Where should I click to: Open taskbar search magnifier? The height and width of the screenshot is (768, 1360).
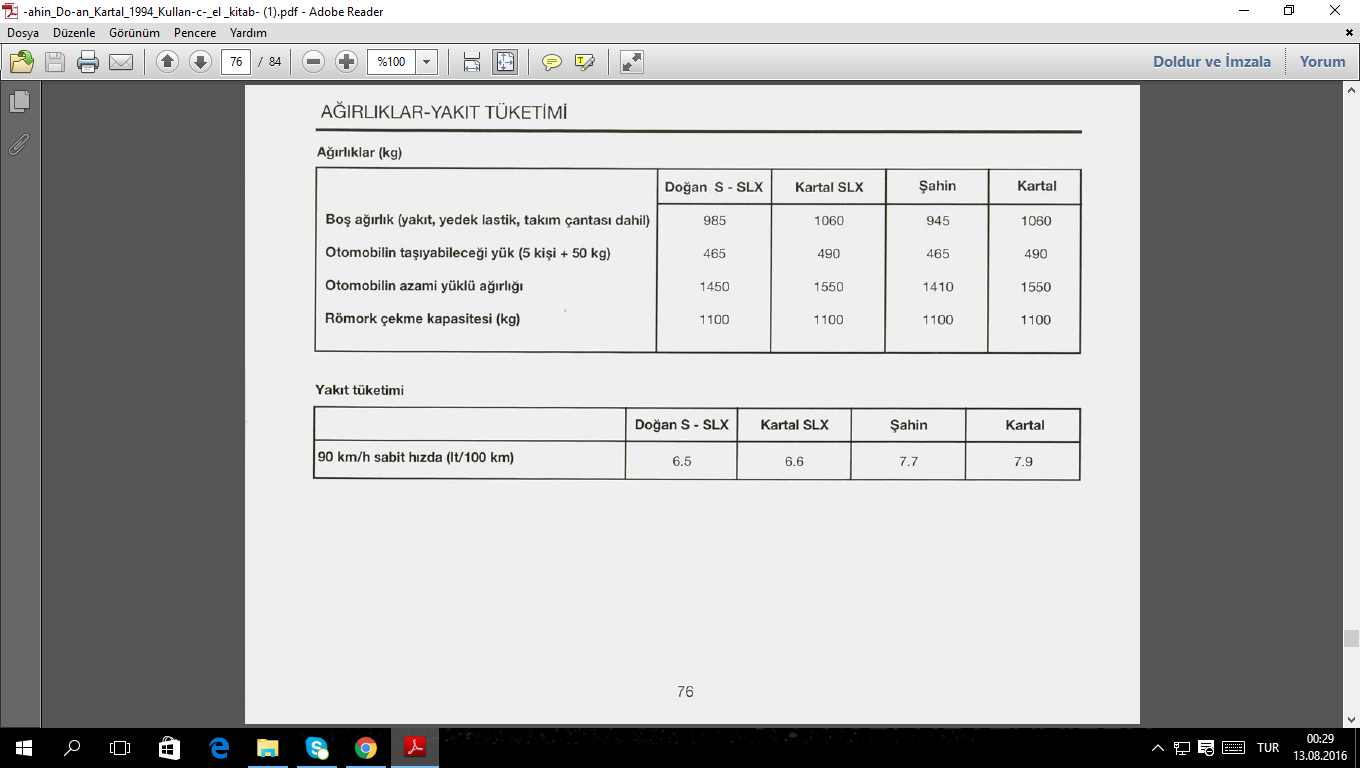(72, 747)
